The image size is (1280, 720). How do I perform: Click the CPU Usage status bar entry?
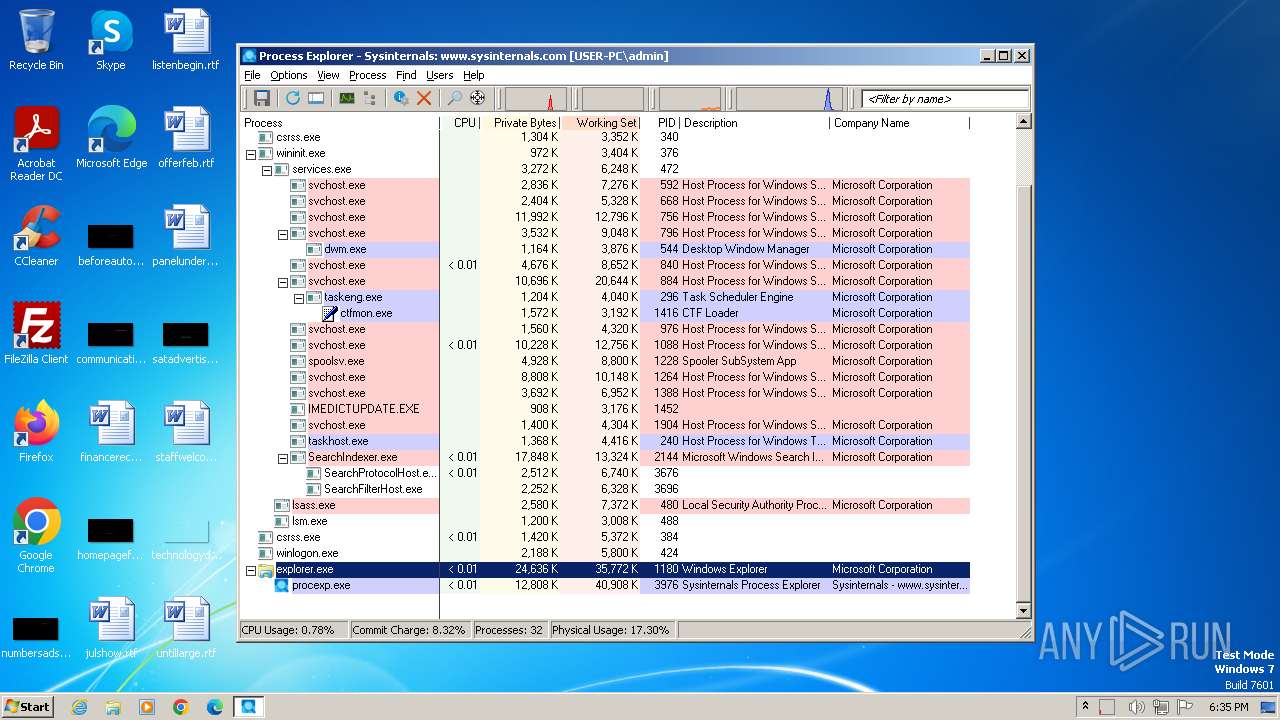tap(293, 631)
